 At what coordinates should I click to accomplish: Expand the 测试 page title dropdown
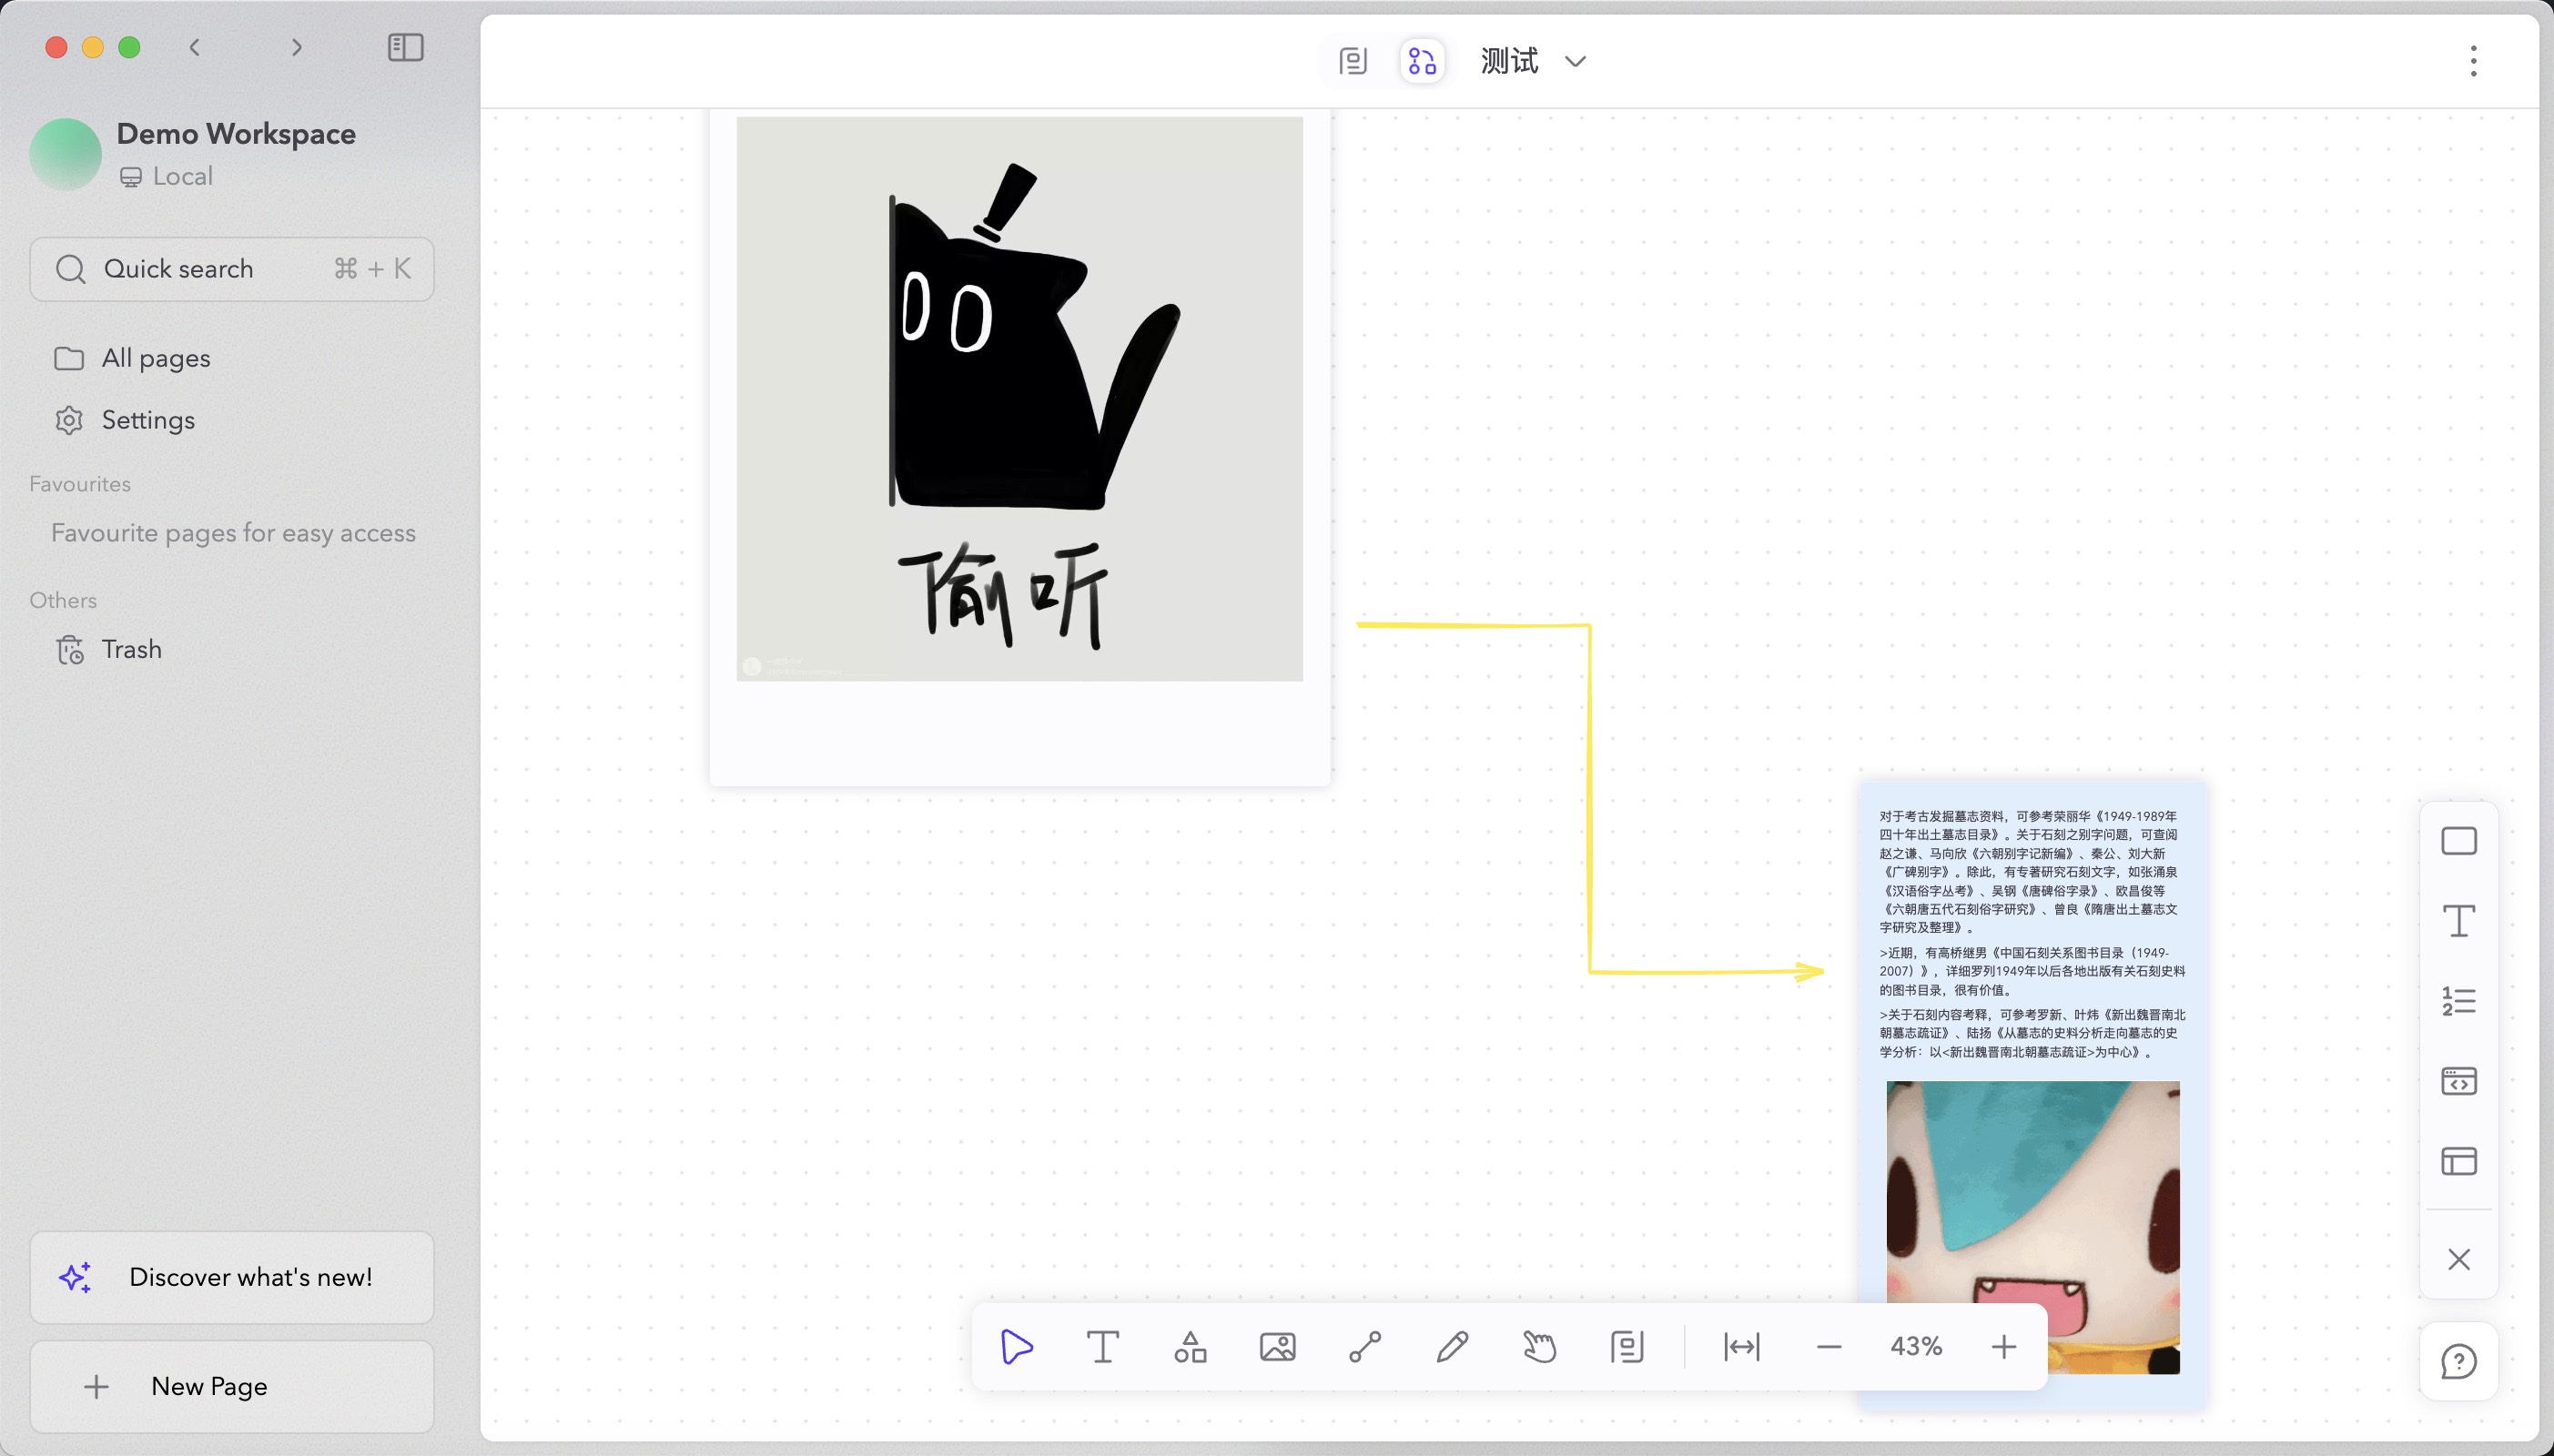pos(1575,62)
